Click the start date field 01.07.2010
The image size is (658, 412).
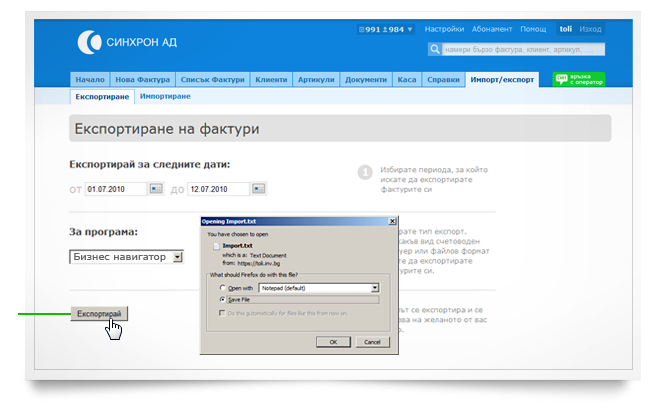(115, 188)
